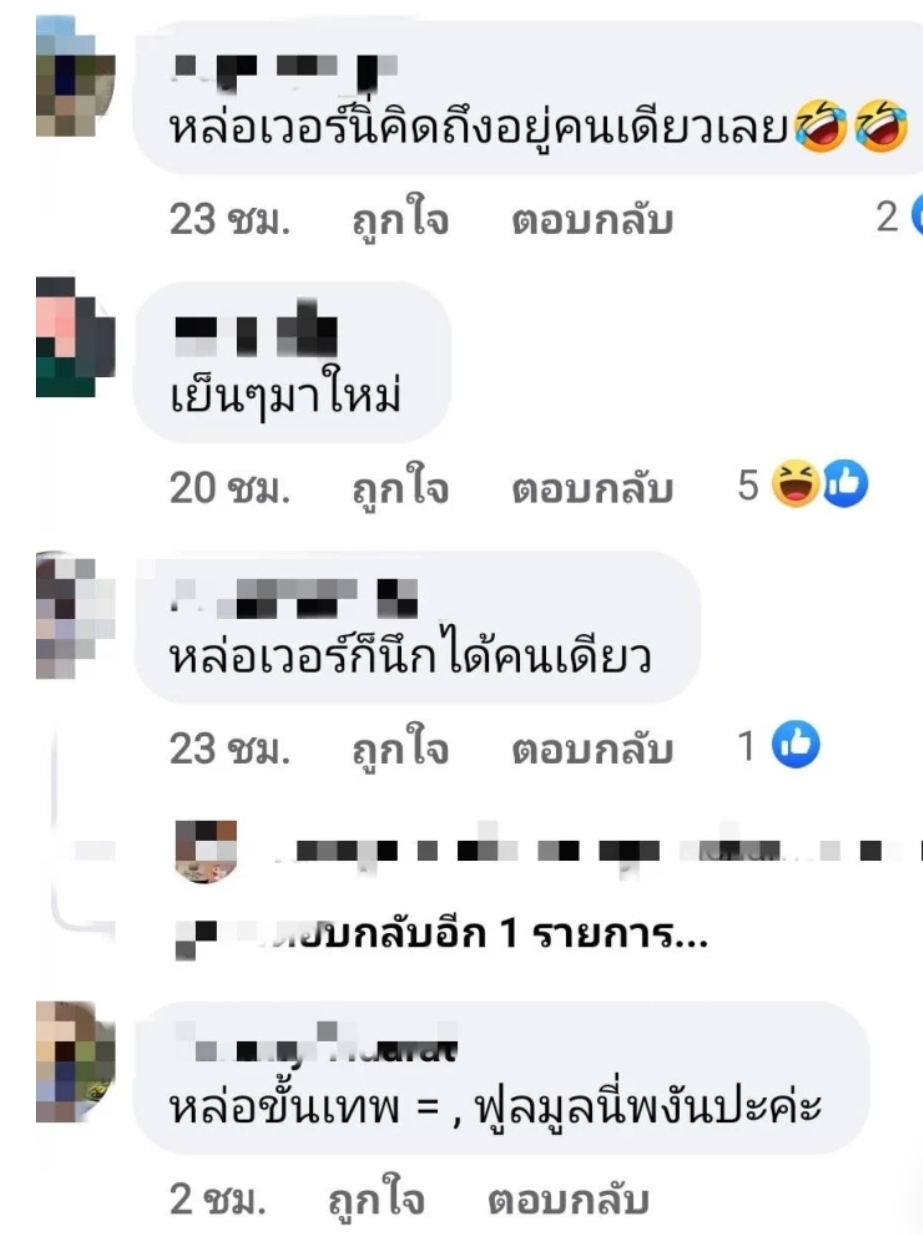The width and height of the screenshot is (923, 1235).
Task: Open the reaction icon beside count 2 on first comment
Action: pyautogui.click(x=916, y=219)
